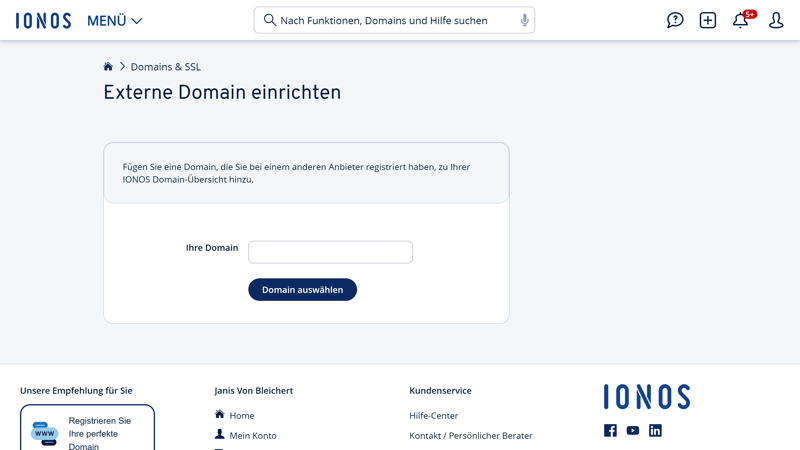Open the perfect domain recommendation card

pos(87,430)
